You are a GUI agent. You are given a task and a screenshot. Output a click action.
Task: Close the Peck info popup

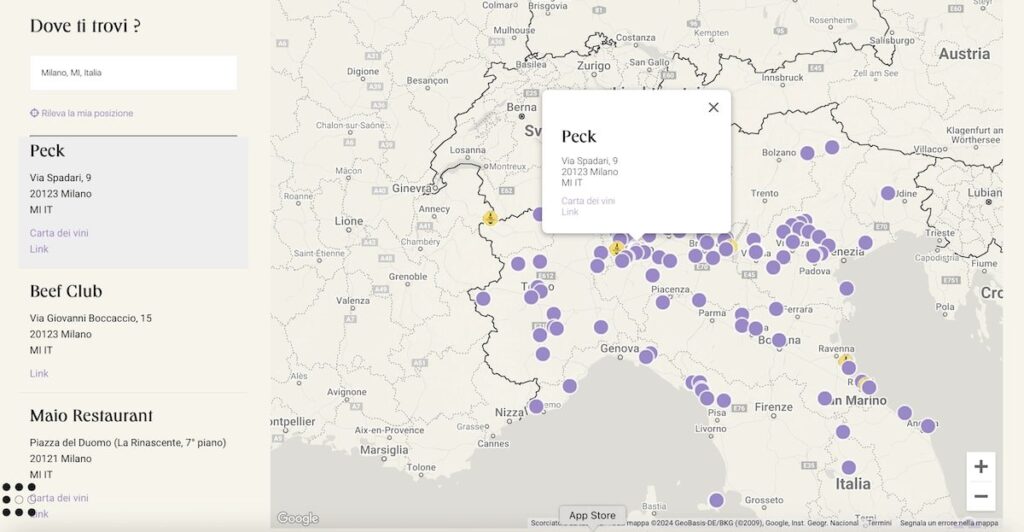(x=713, y=108)
